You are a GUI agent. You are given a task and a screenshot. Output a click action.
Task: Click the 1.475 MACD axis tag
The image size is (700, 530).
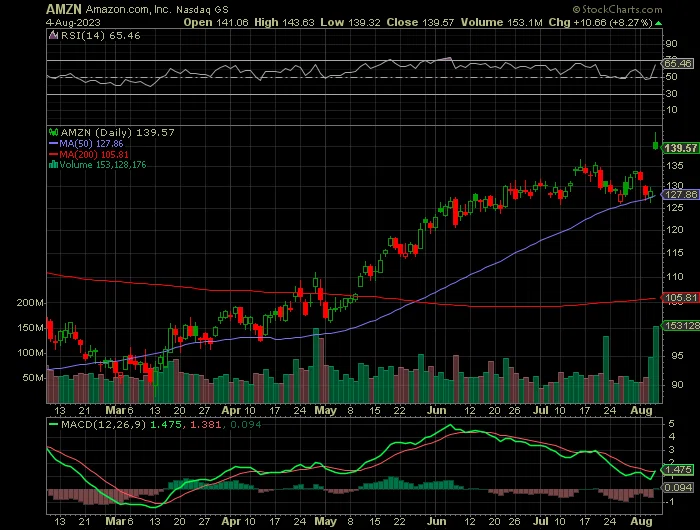(x=678, y=470)
